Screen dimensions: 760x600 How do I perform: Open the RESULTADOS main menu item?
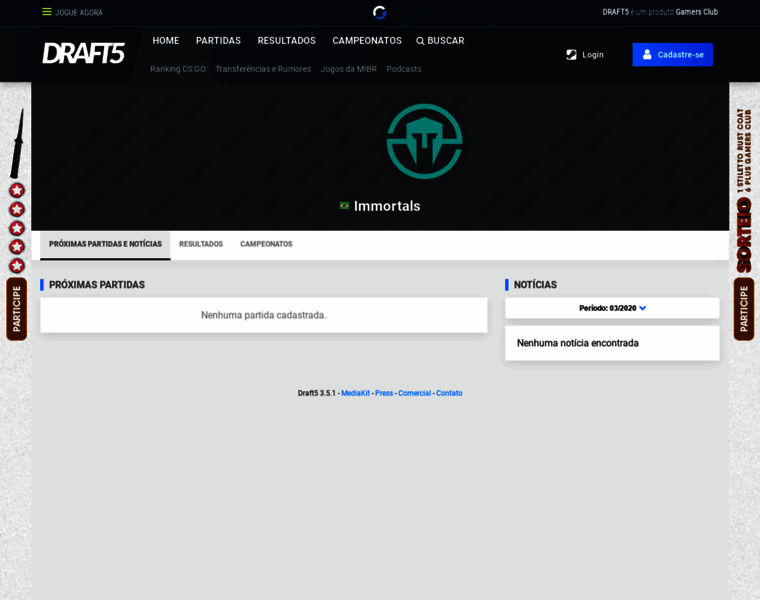coord(286,41)
